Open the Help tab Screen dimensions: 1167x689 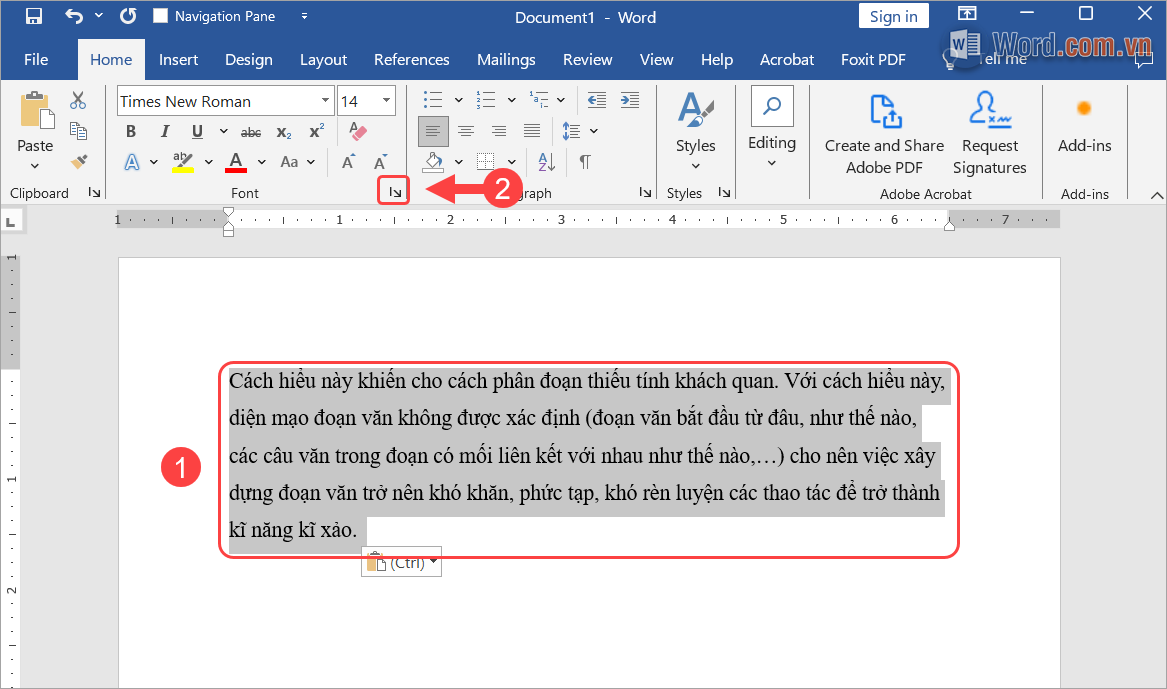[x=717, y=60]
